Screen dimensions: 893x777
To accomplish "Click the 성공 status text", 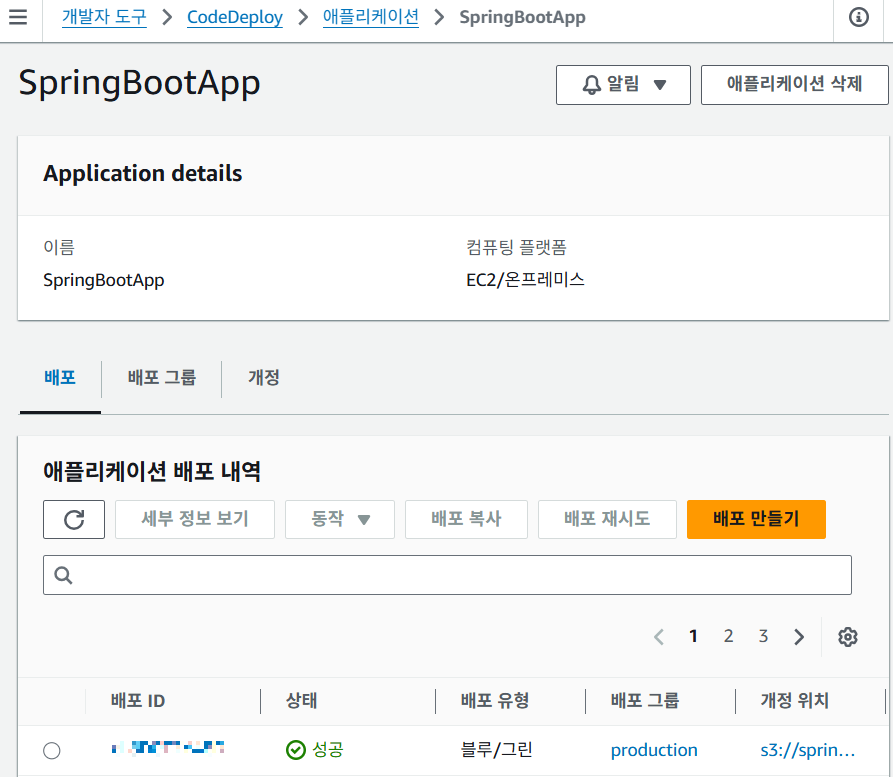I will click(x=327, y=750).
